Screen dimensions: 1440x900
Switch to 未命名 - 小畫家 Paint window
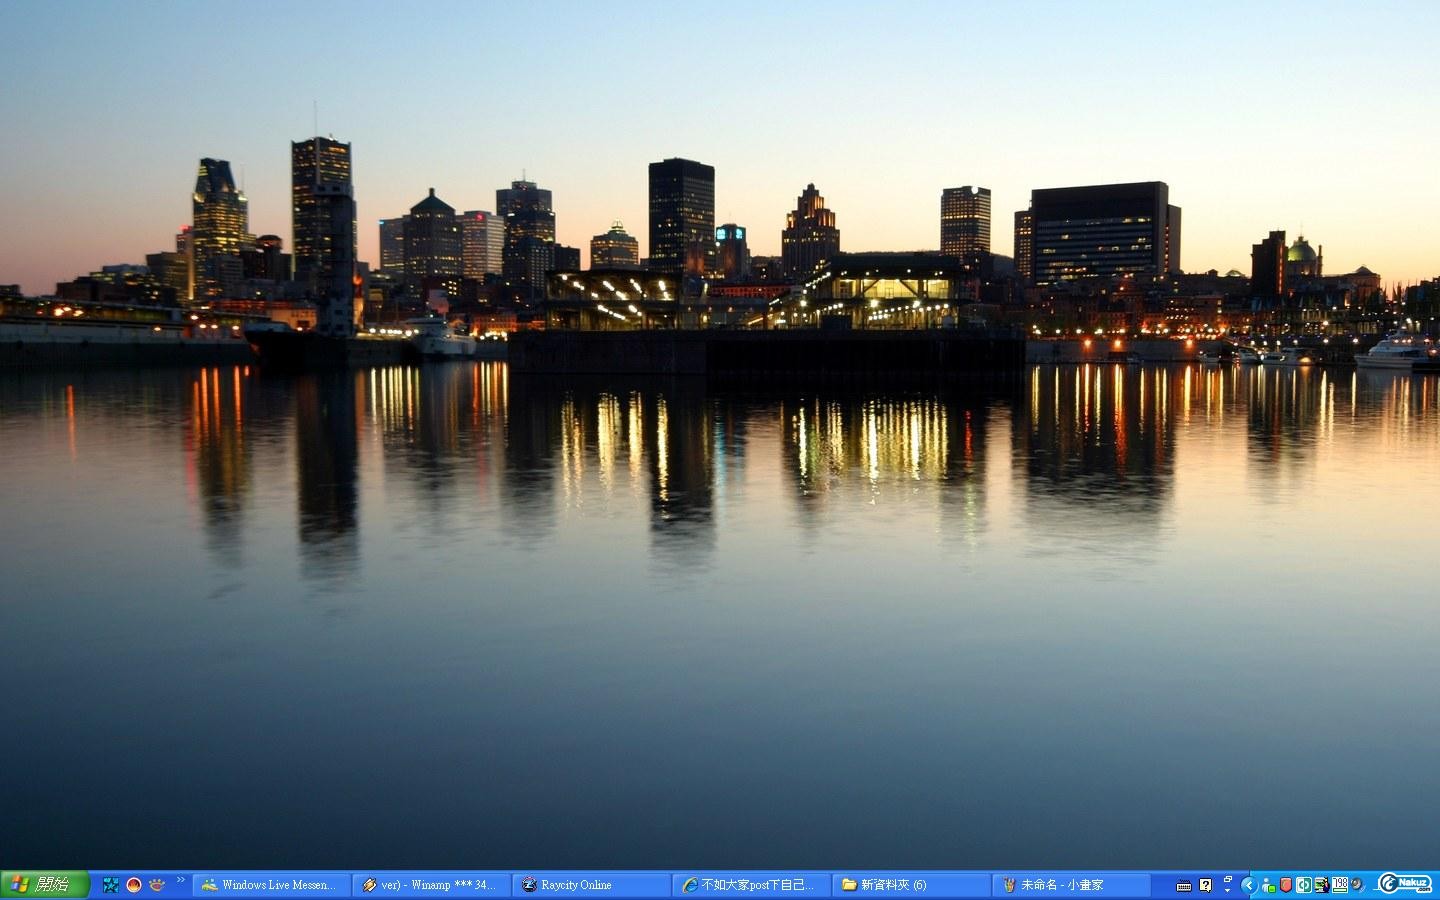click(1070, 885)
